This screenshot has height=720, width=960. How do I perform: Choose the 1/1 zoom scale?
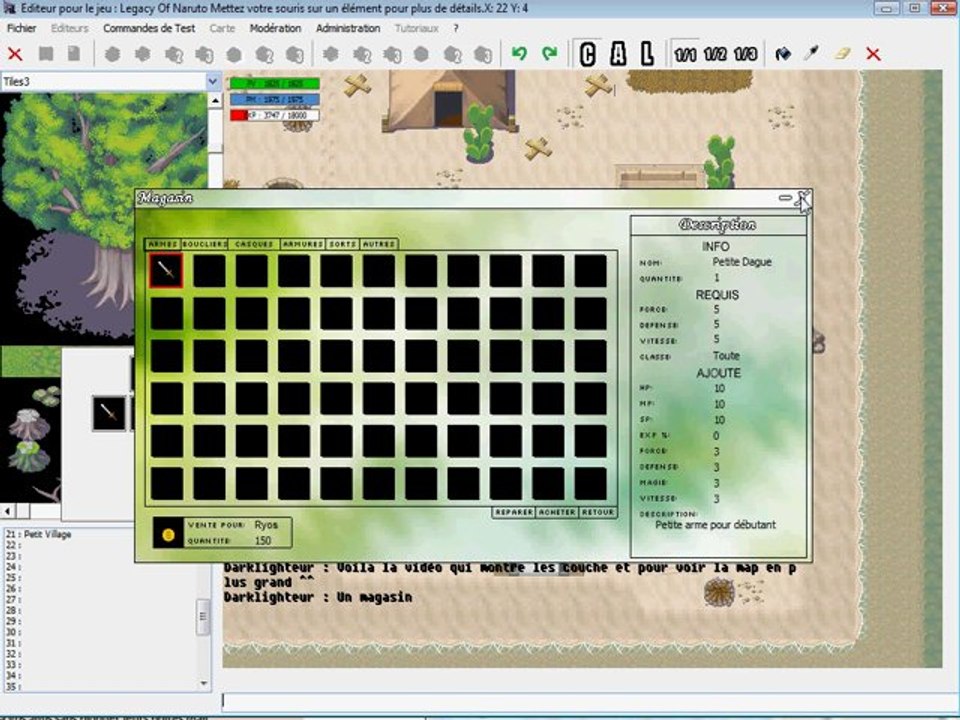click(x=684, y=54)
